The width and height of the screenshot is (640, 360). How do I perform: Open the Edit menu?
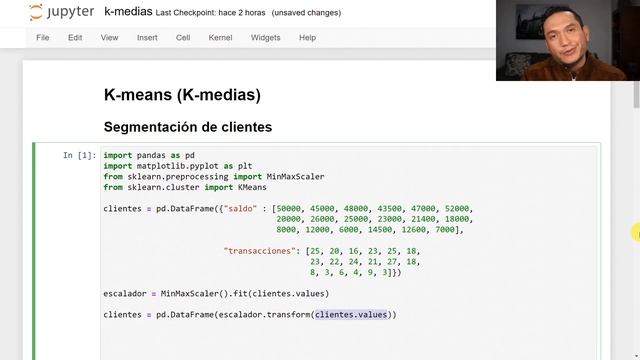pyautogui.click(x=75, y=38)
